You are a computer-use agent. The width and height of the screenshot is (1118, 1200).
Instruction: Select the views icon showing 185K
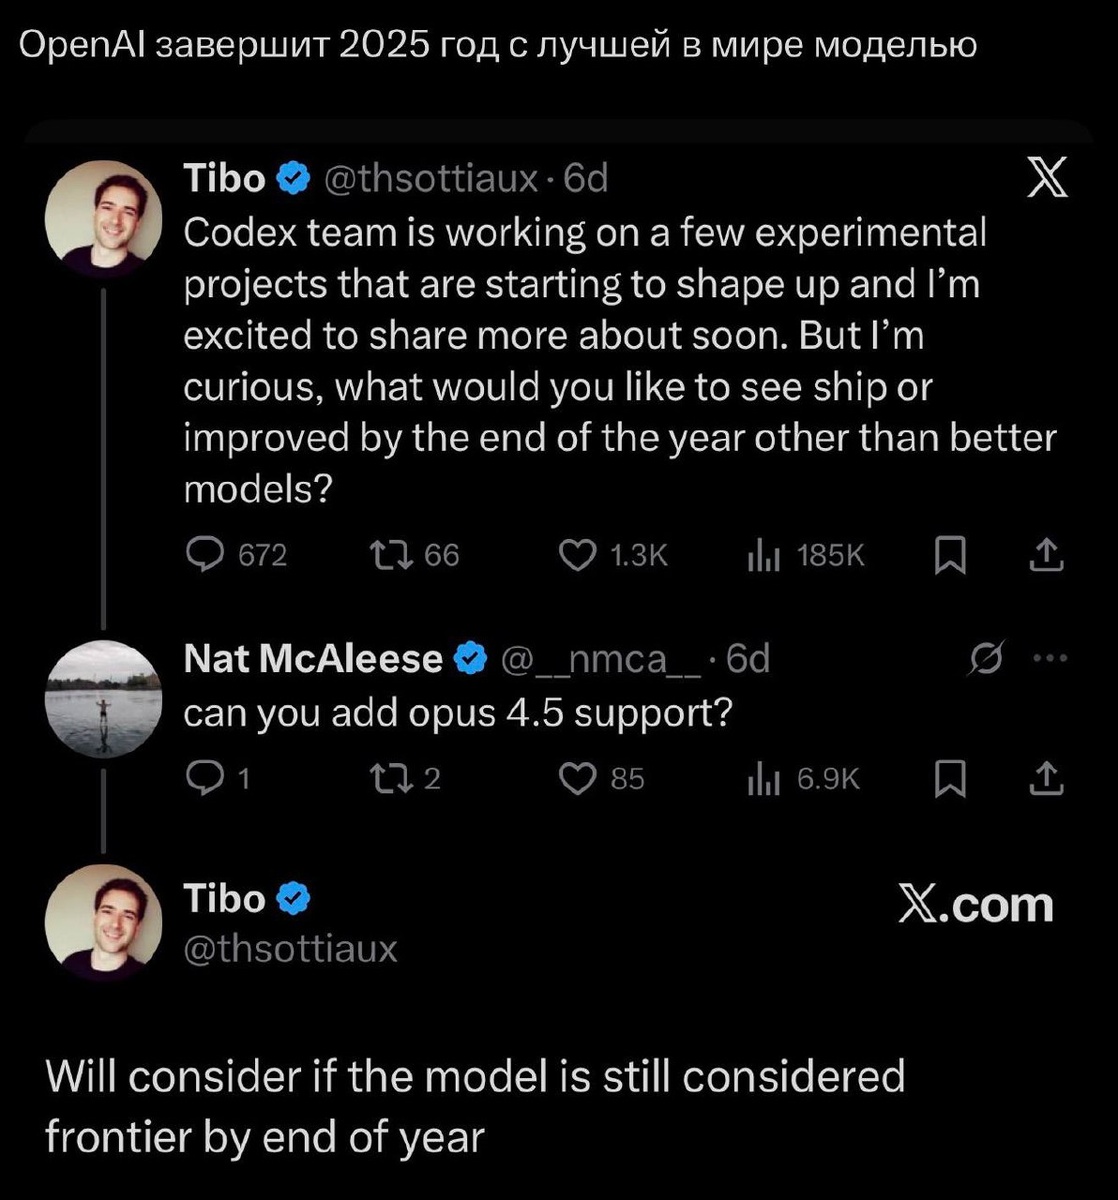click(765, 556)
